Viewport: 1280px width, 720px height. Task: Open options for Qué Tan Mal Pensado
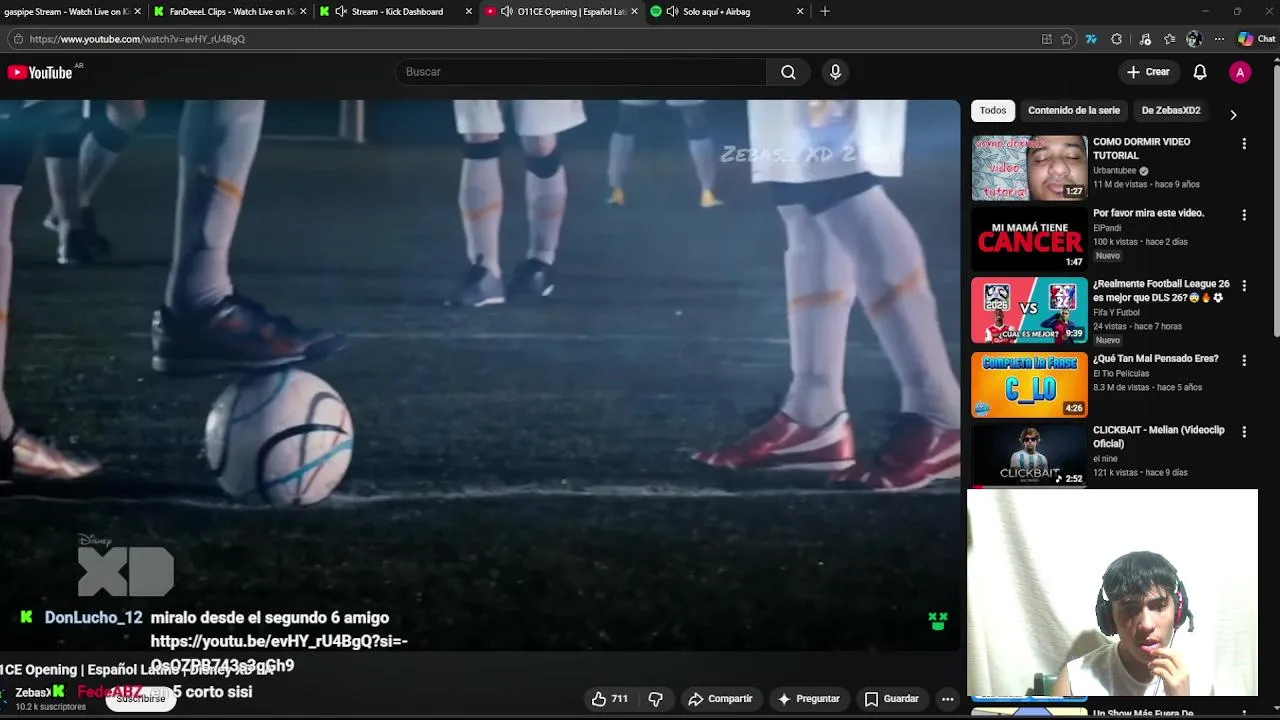click(x=1244, y=360)
